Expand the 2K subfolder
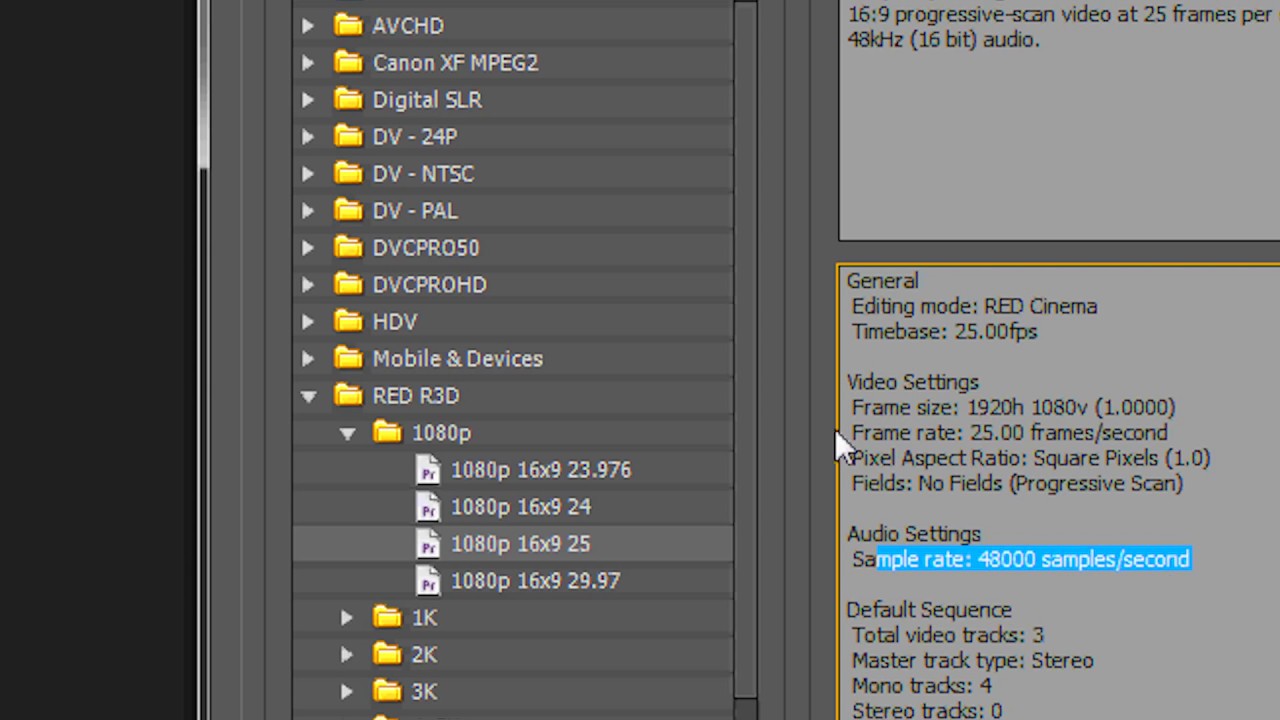 (347, 655)
